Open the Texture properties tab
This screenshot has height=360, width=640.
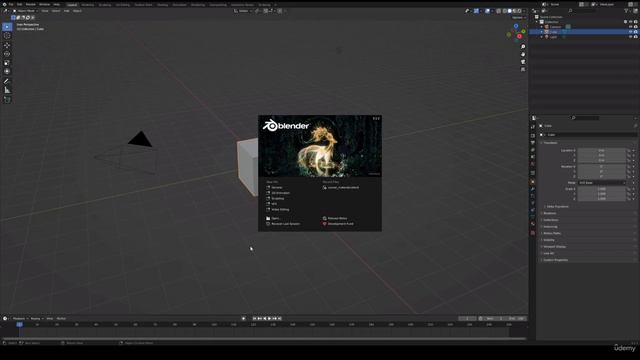click(x=533, y=233)
